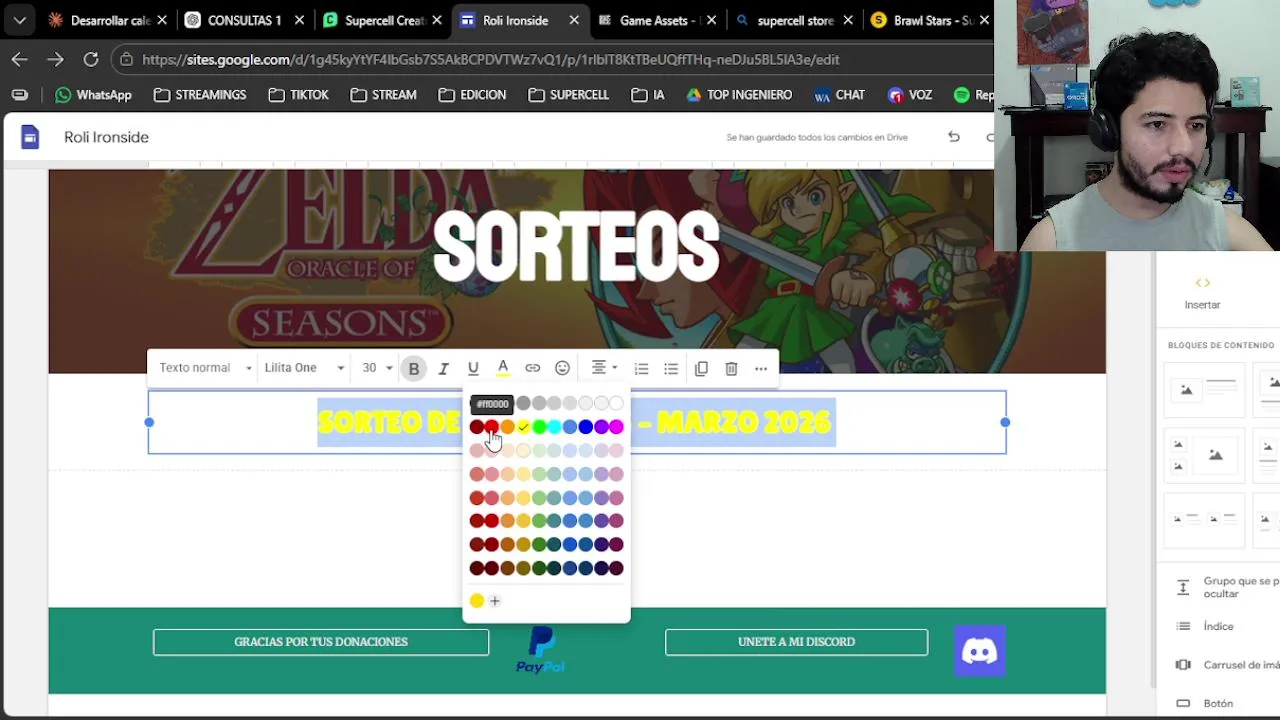Viewport: 1280px width, 720px height.
Task: Pick the white swatch in grayscale row
Action: click(x=616, y=403)
